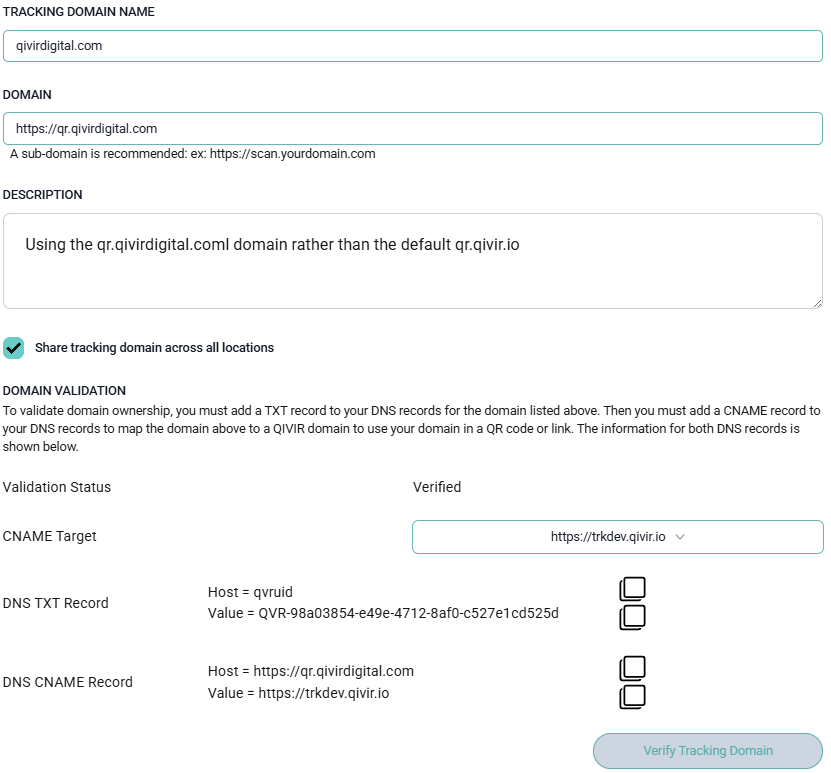Grab the Description box resize handle
Screen dimensions: 831x773
(x=817, y=302)
